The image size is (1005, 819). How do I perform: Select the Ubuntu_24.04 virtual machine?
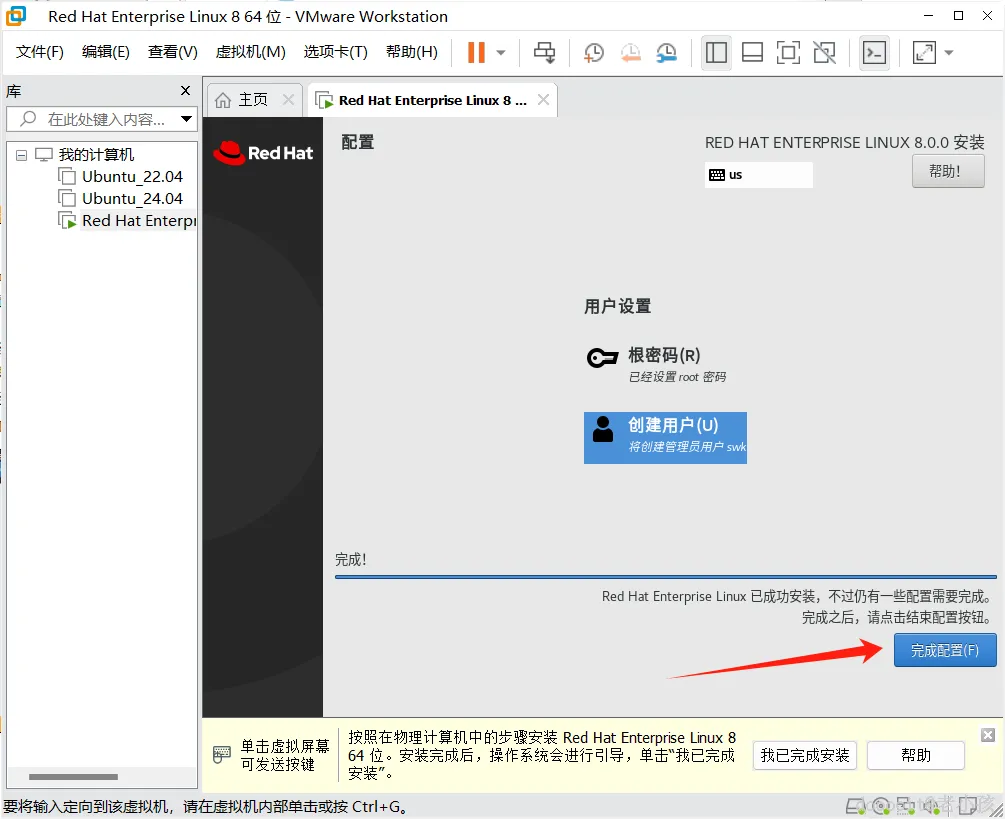[132, 199]
